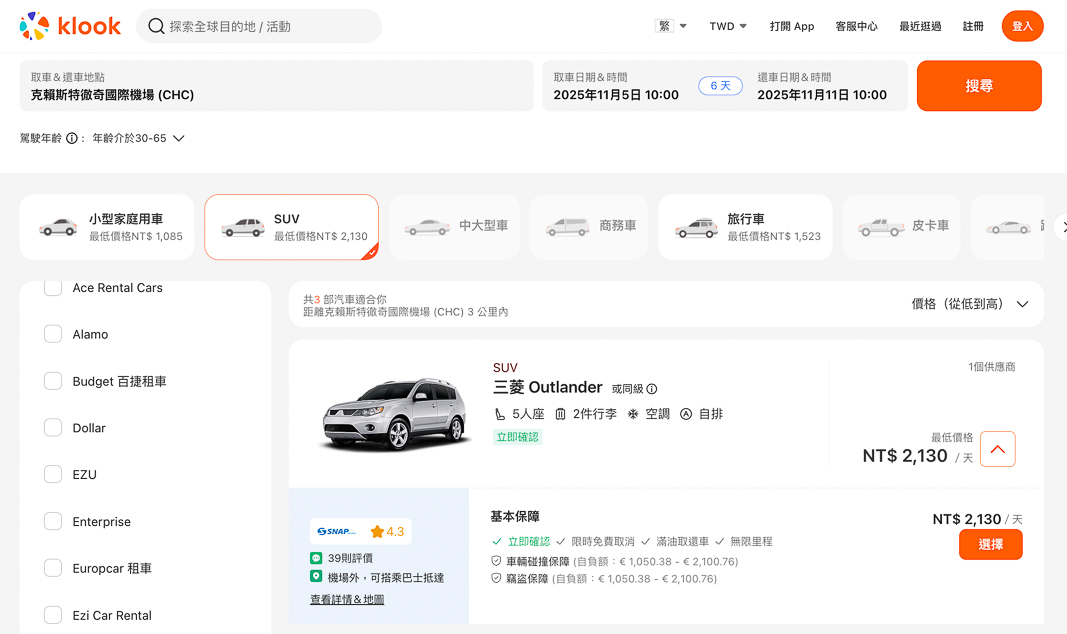Click the green 立即確認 tag

point(517,437)
